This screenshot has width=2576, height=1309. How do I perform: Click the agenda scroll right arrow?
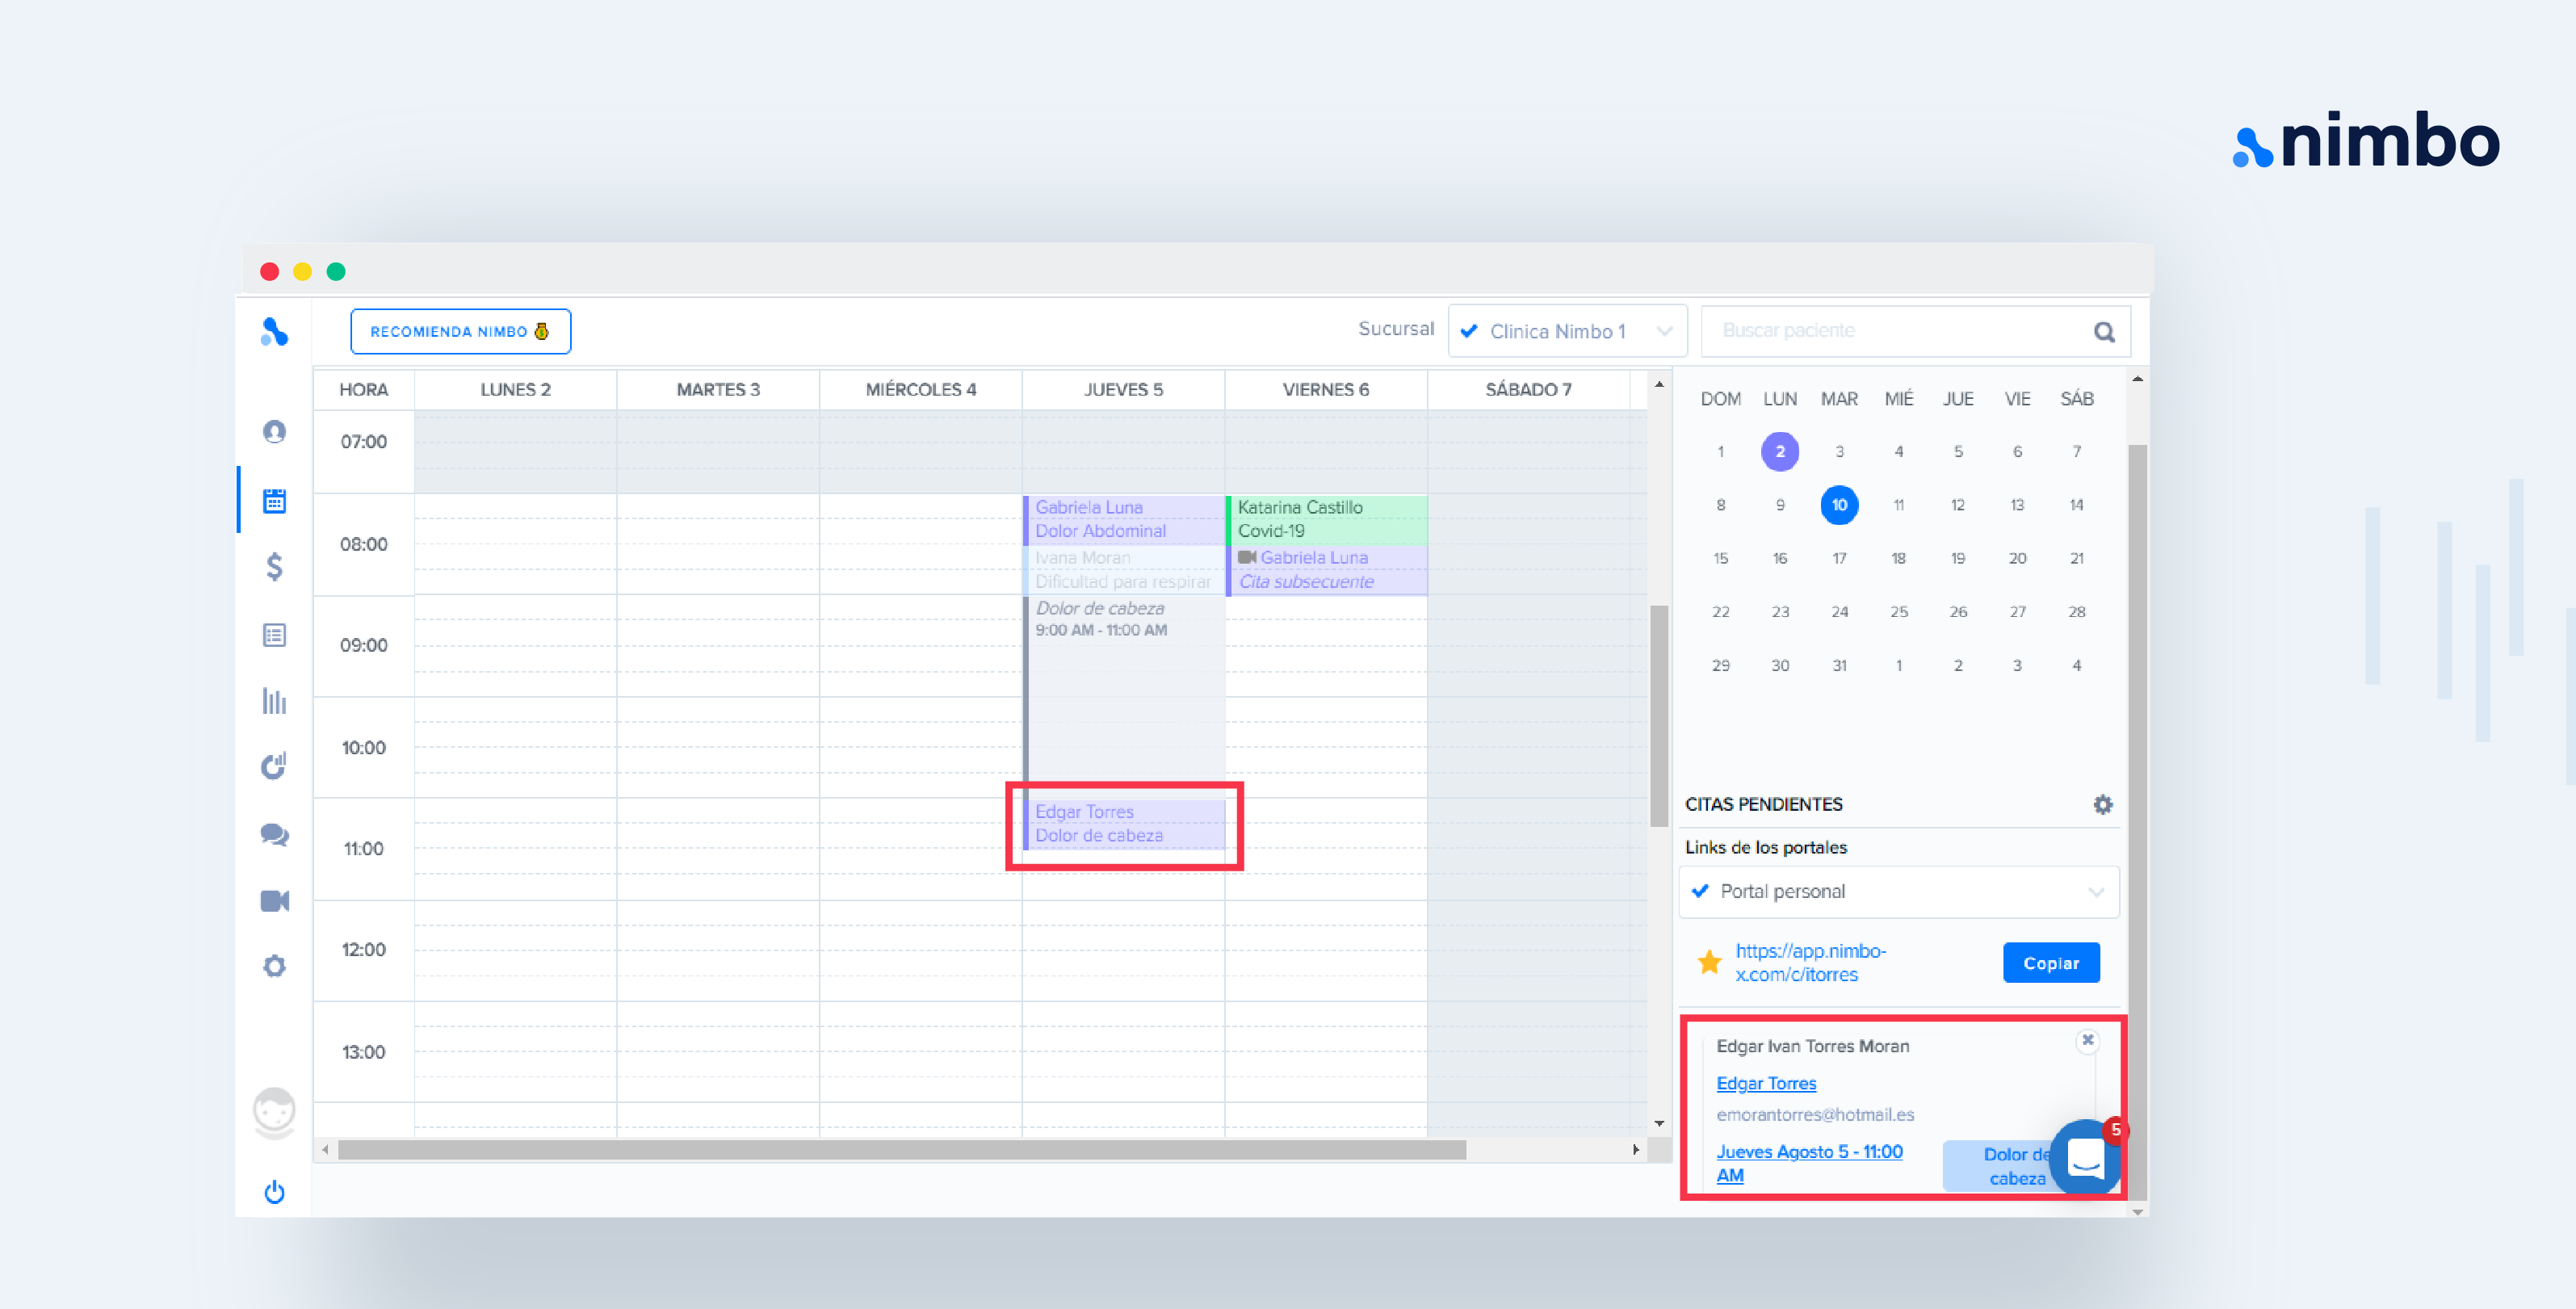[x=1635, y=1150]
